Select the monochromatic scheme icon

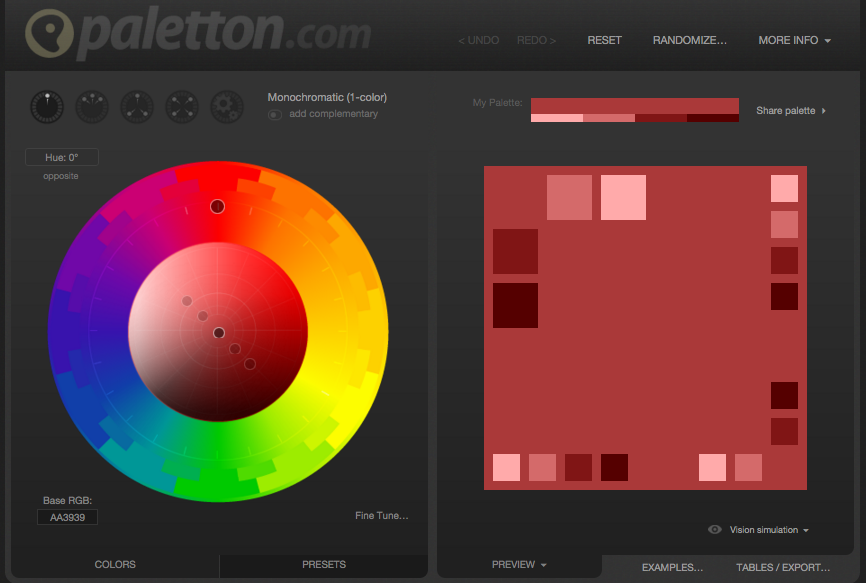tap(46, 106)
